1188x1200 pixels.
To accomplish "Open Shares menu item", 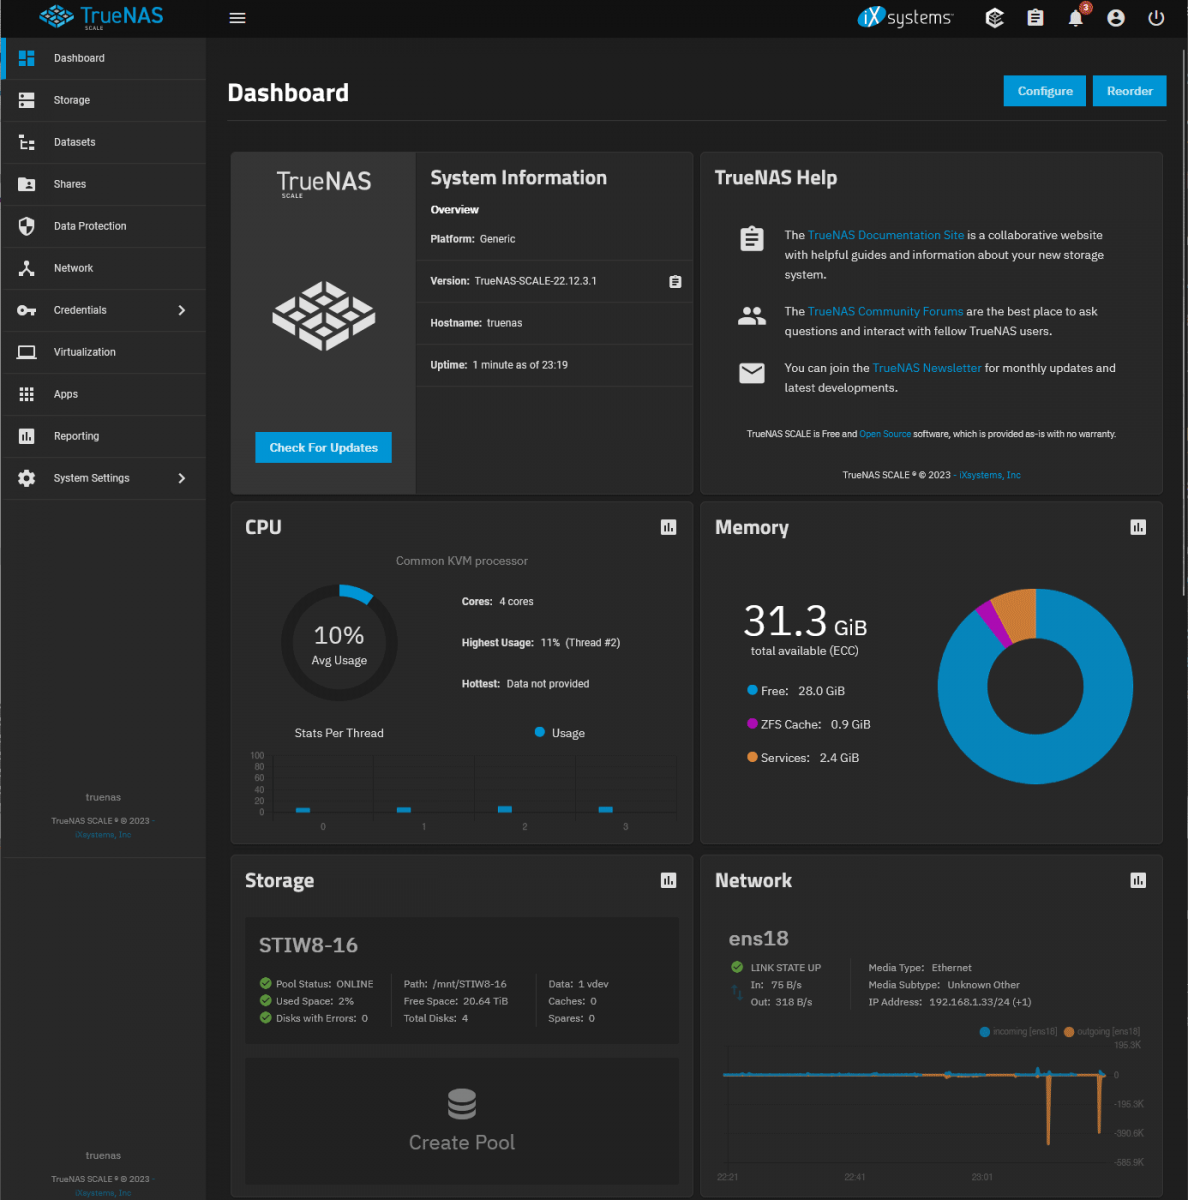I will (x=104, y=184).
